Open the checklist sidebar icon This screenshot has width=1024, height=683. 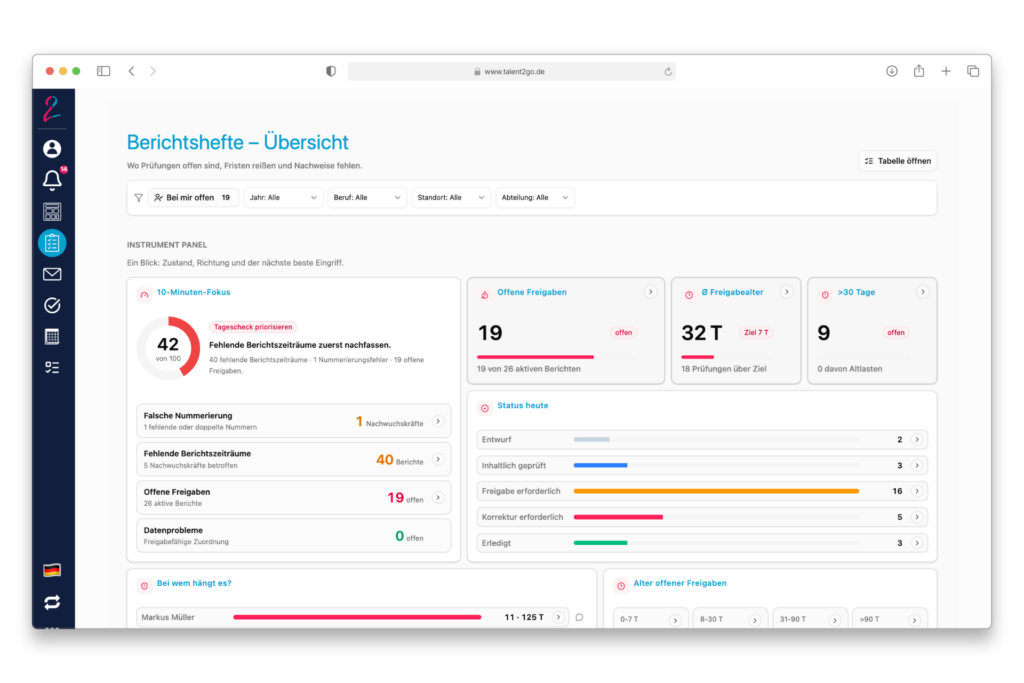point(52,368)
